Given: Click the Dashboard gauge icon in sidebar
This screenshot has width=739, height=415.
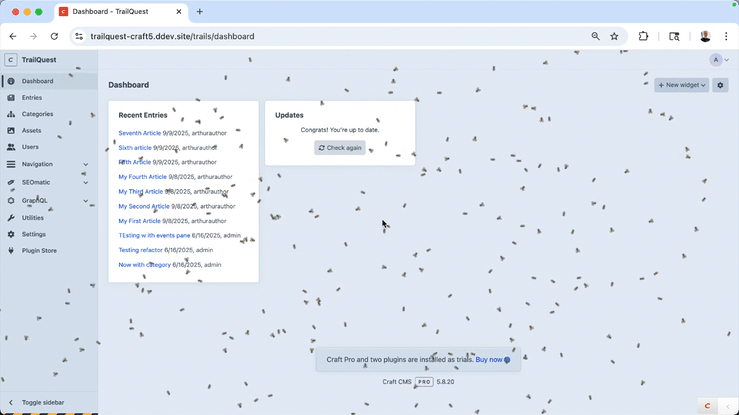Looking at the screenshot, I should click(11, 81).
